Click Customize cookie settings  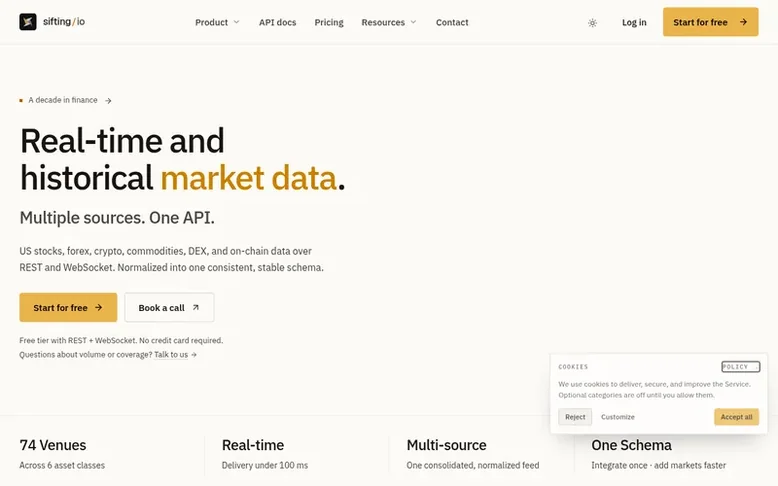click(x=618, y=417)
